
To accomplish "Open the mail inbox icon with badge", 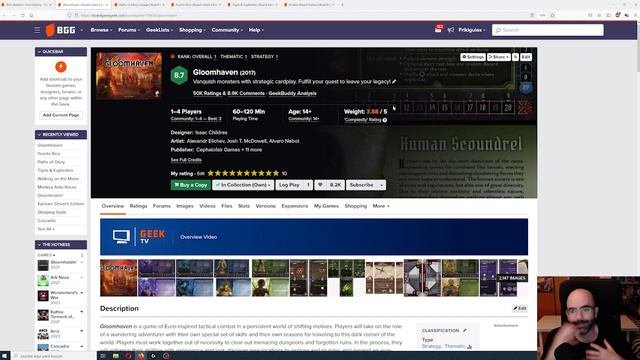I will (x=438, y=29).
